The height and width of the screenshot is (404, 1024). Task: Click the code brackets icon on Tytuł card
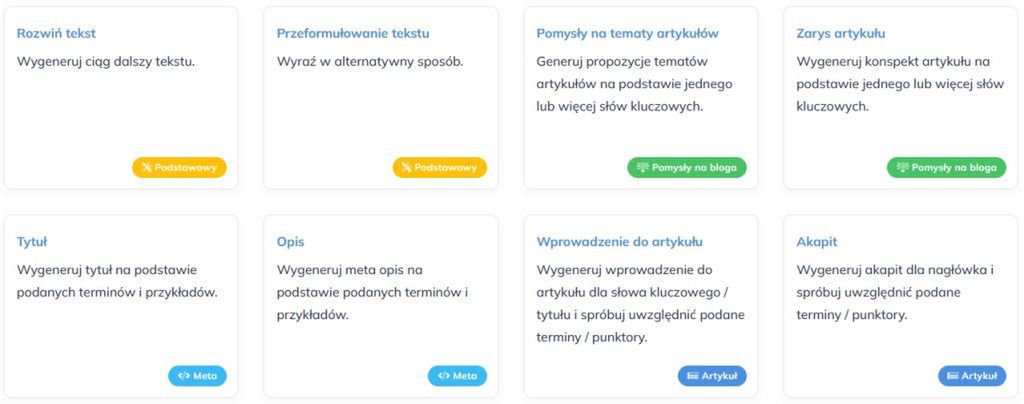184,376
